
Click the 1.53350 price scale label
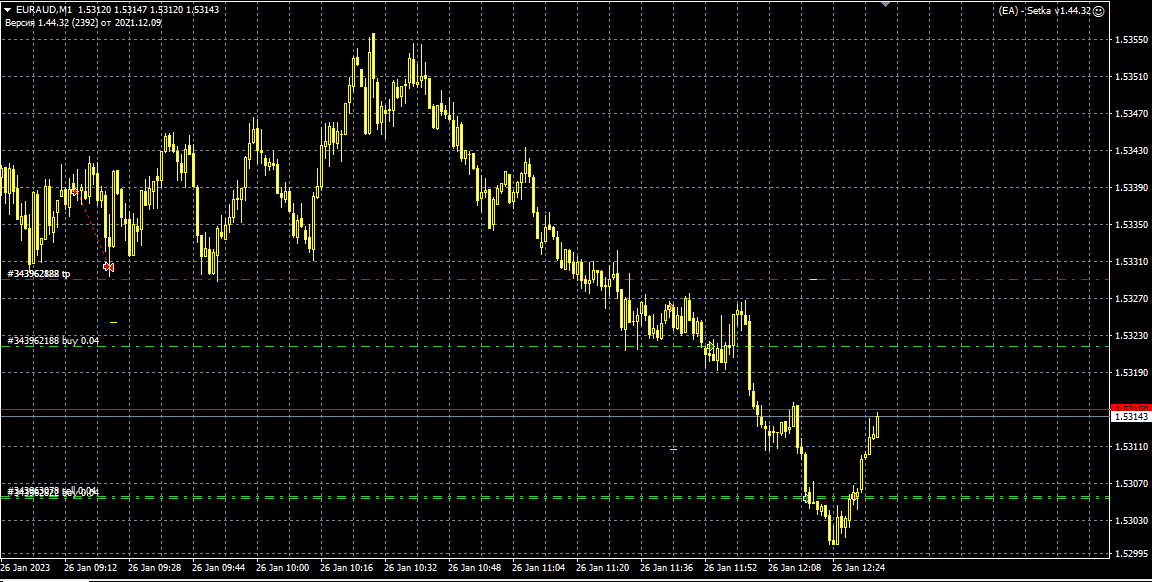pyautogui.click(x=1131, y=224)
